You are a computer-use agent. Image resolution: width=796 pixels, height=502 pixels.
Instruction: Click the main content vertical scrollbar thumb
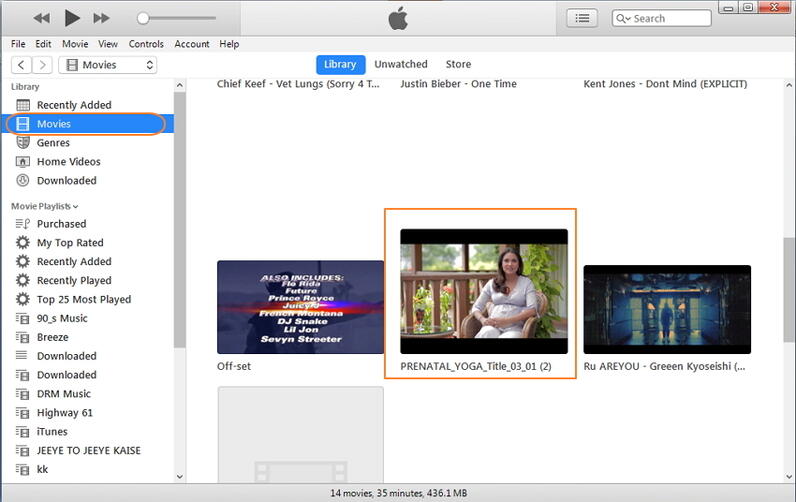[x=789, y=289]
